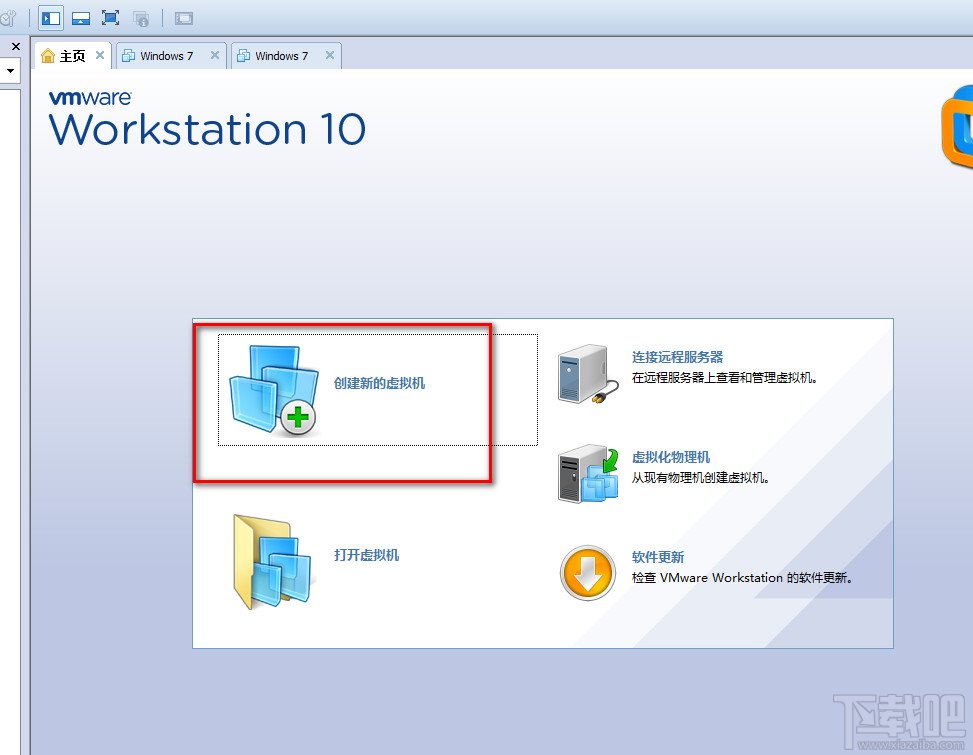The height and width of the screenshot is (755, 973).
Task: Click text 从现有物理机创建虚拟机。
Action: [x=701, y=478]
